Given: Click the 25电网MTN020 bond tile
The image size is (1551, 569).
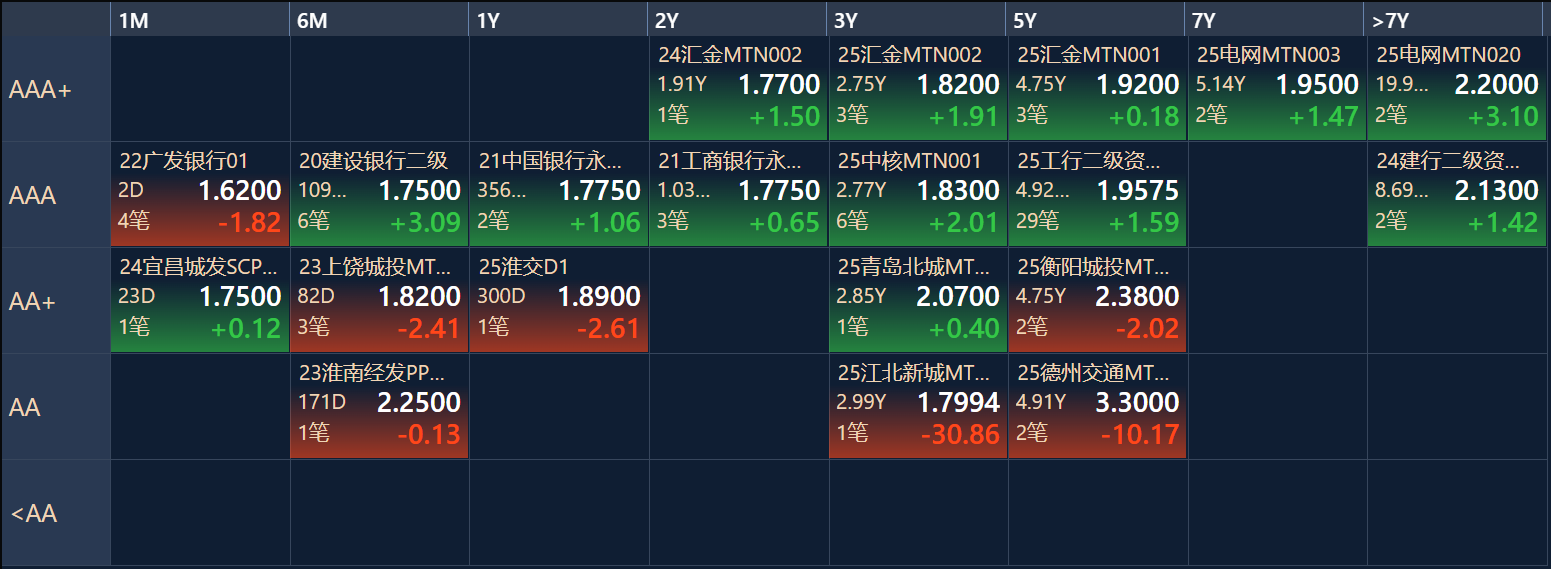Looking at the screenshot, I should [x=1456, y=88].
